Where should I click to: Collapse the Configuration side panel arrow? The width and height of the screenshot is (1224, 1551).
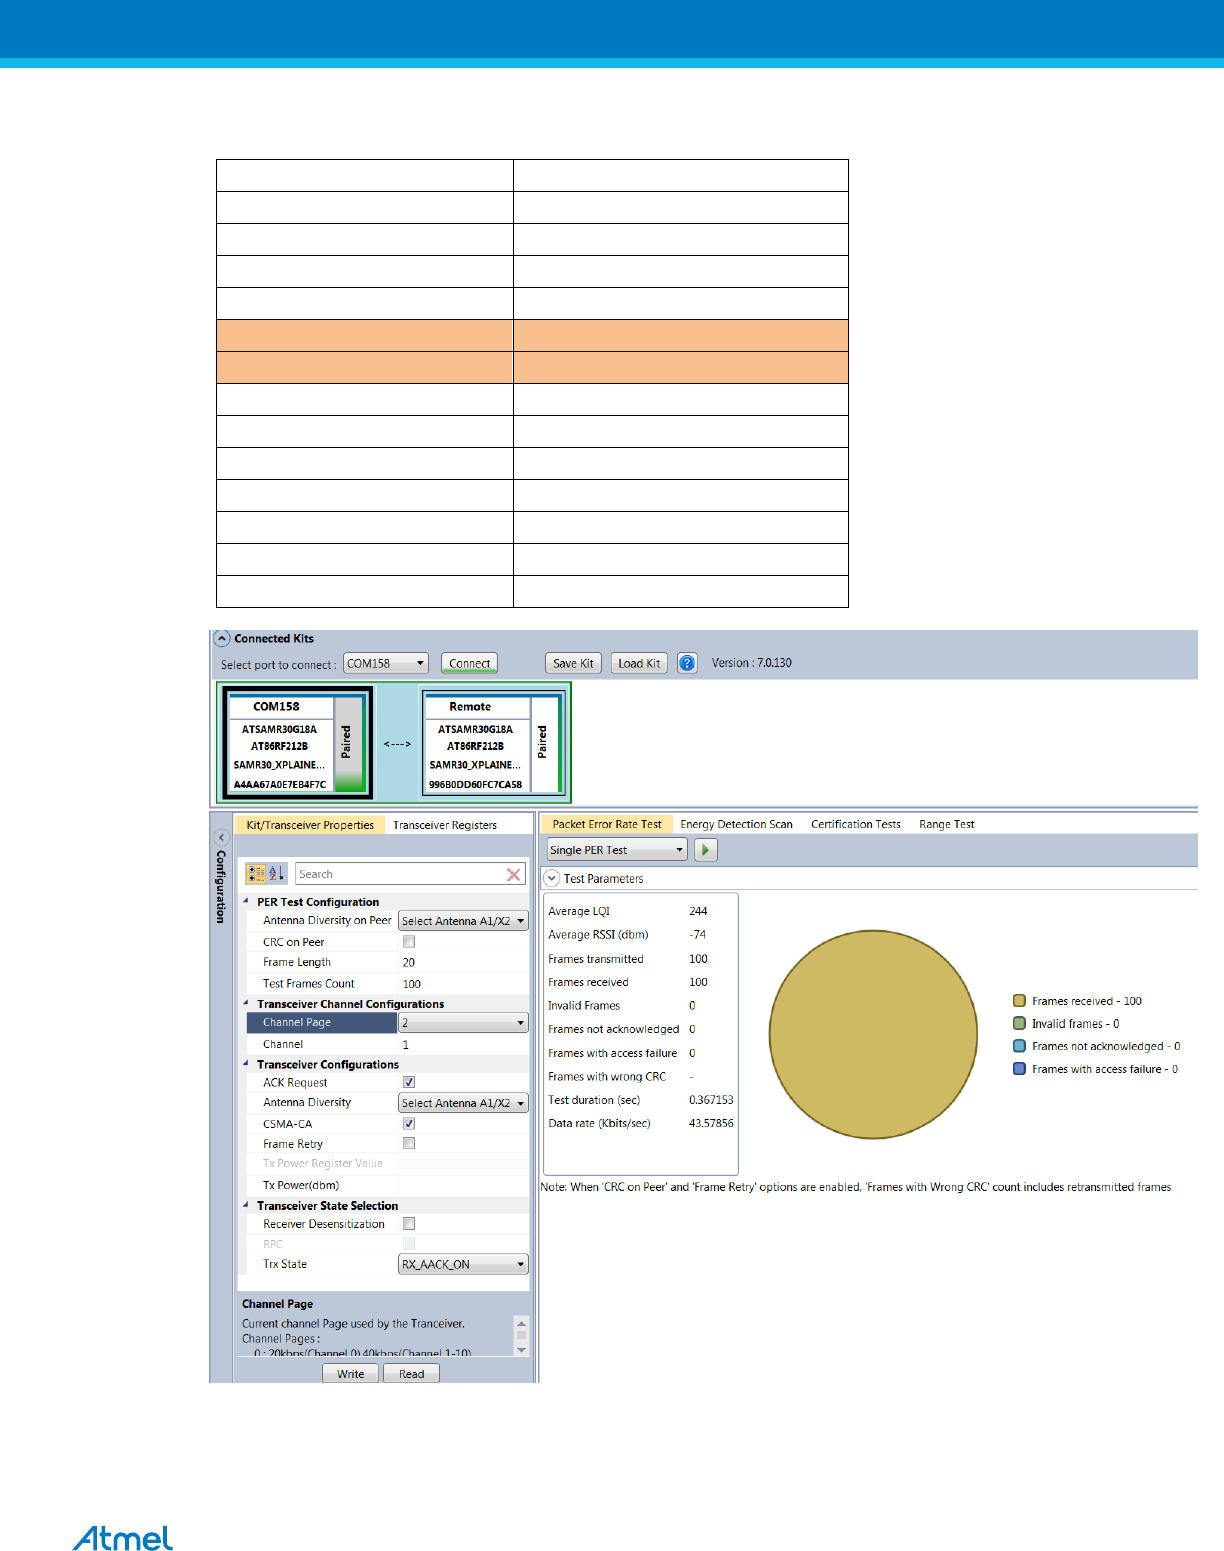222,838
